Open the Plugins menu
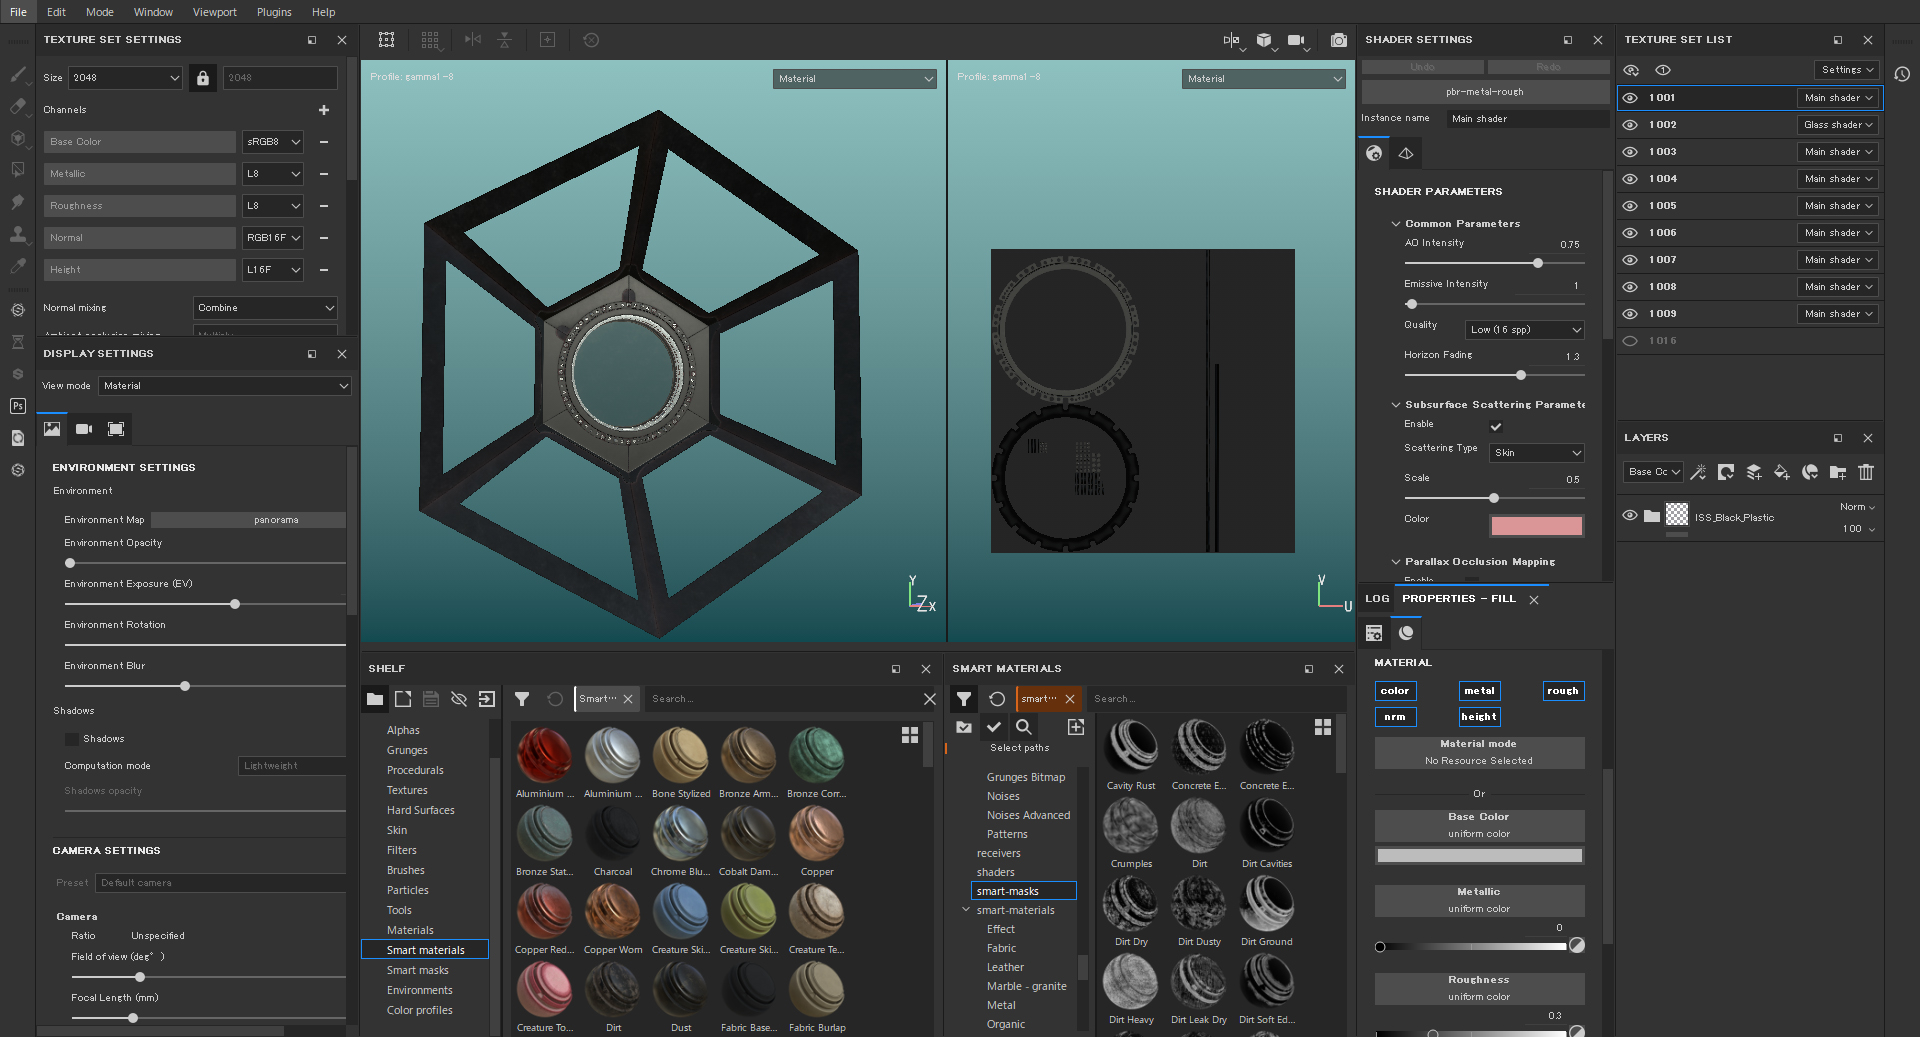The image size is (1920, 1037). coord(274,12)
